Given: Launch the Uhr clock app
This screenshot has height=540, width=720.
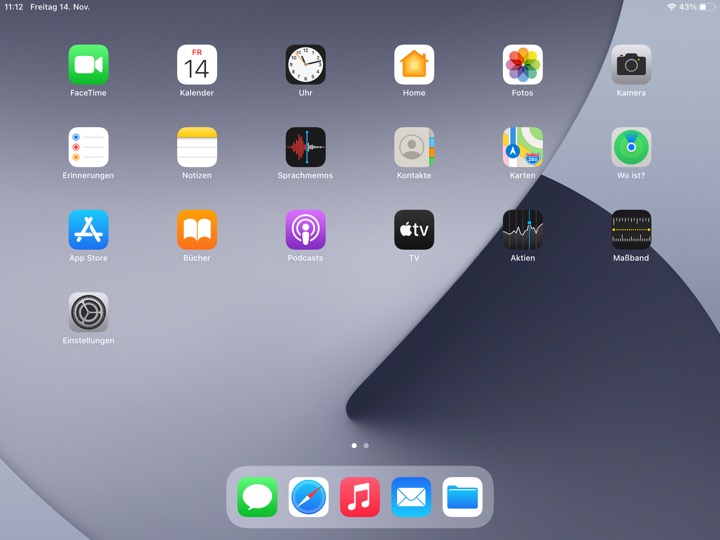Looking at the screenshot, I should (305, 64).
